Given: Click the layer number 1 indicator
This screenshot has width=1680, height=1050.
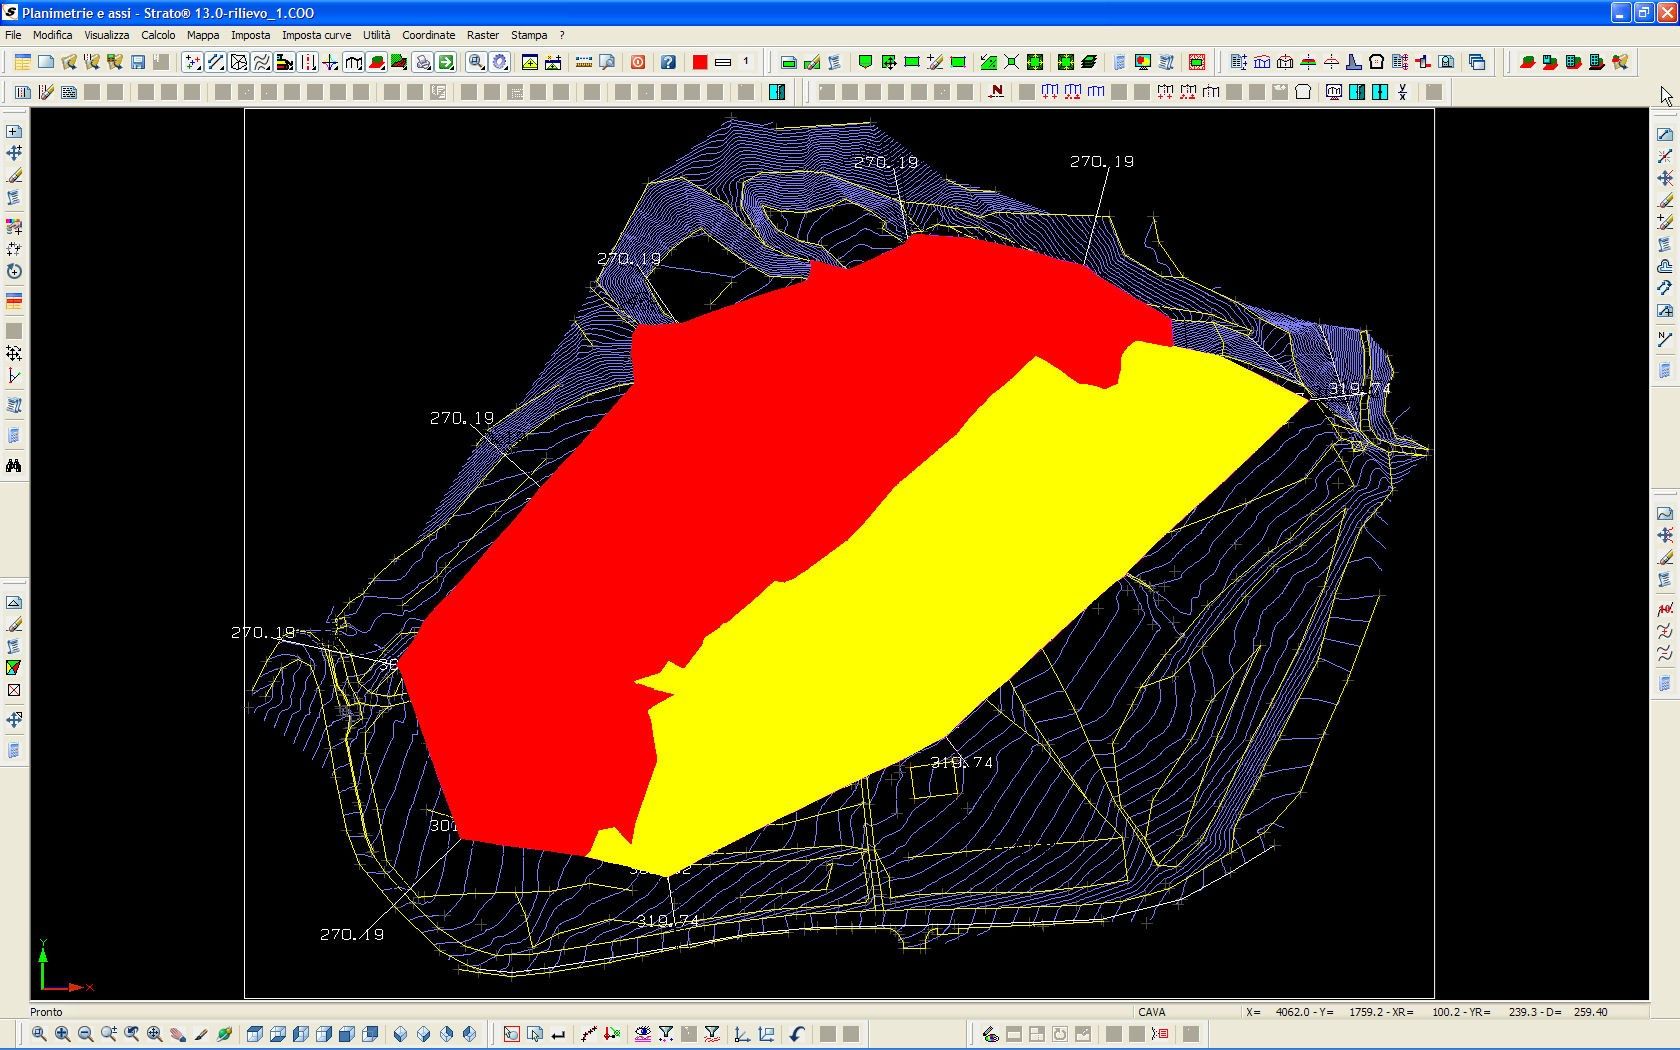Looking at the screenshot, I should 746,62.
